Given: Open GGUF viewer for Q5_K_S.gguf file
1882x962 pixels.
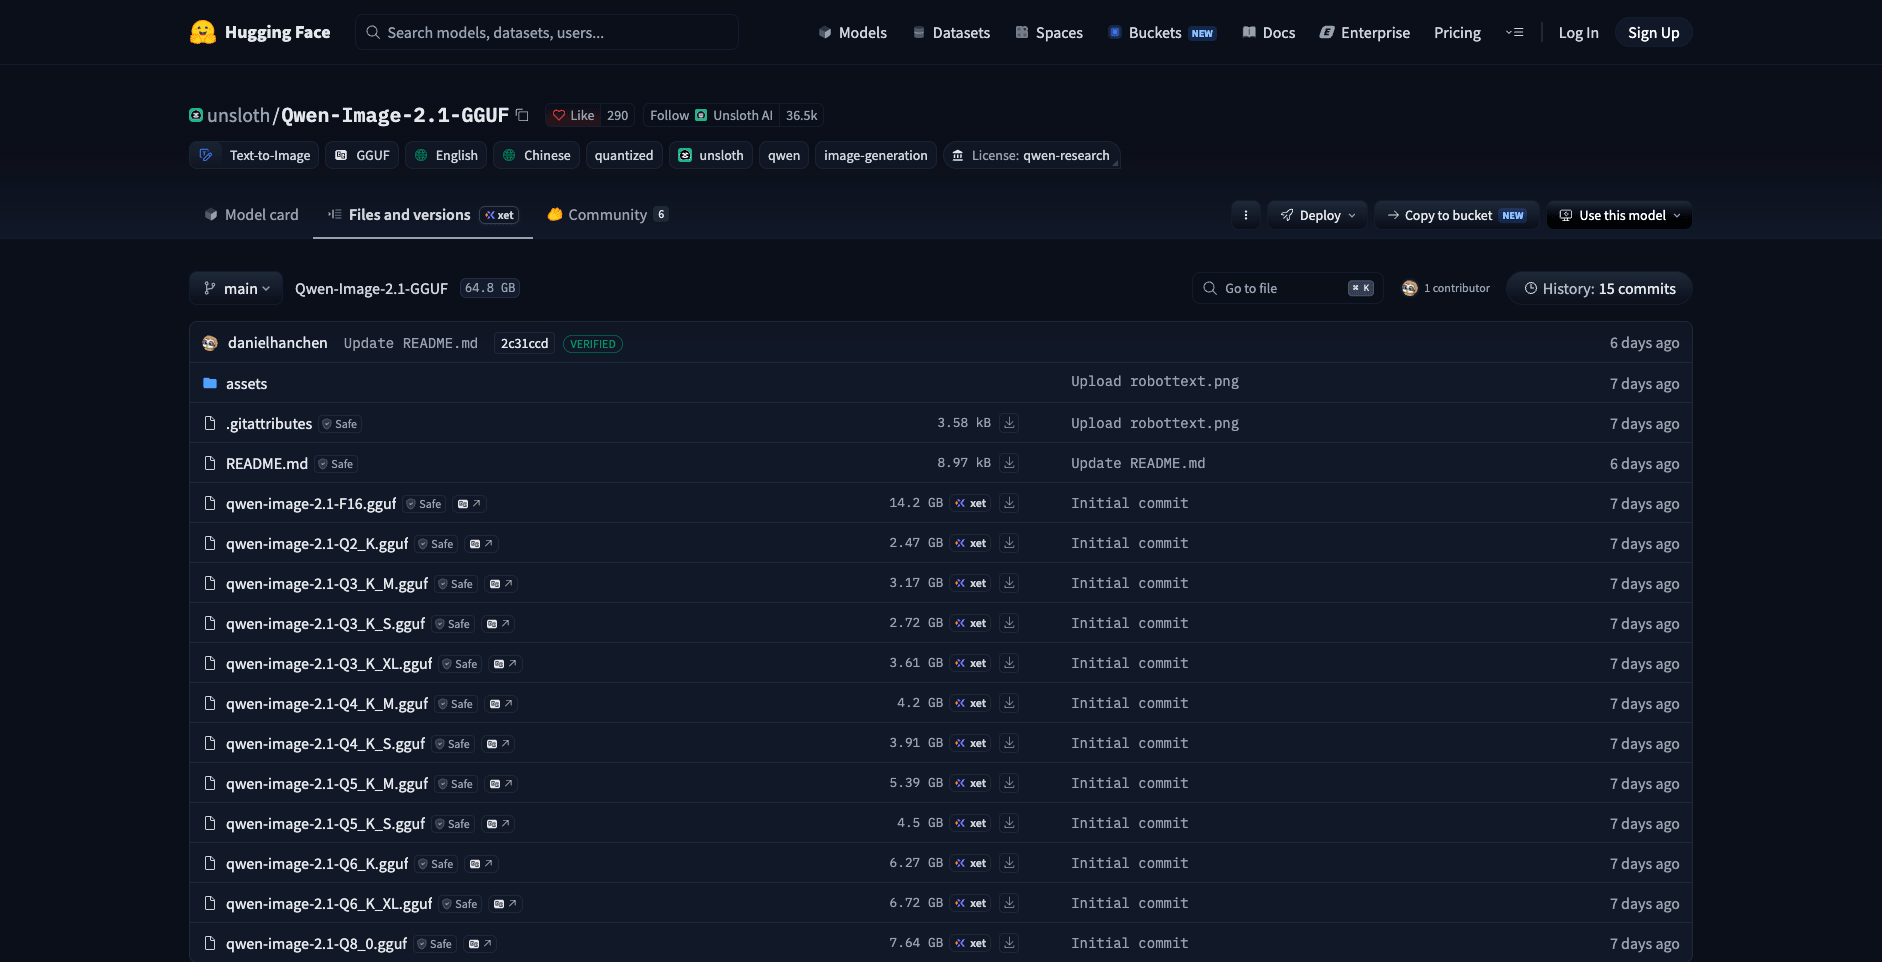Looking at the screenshot, I should 498,824.
